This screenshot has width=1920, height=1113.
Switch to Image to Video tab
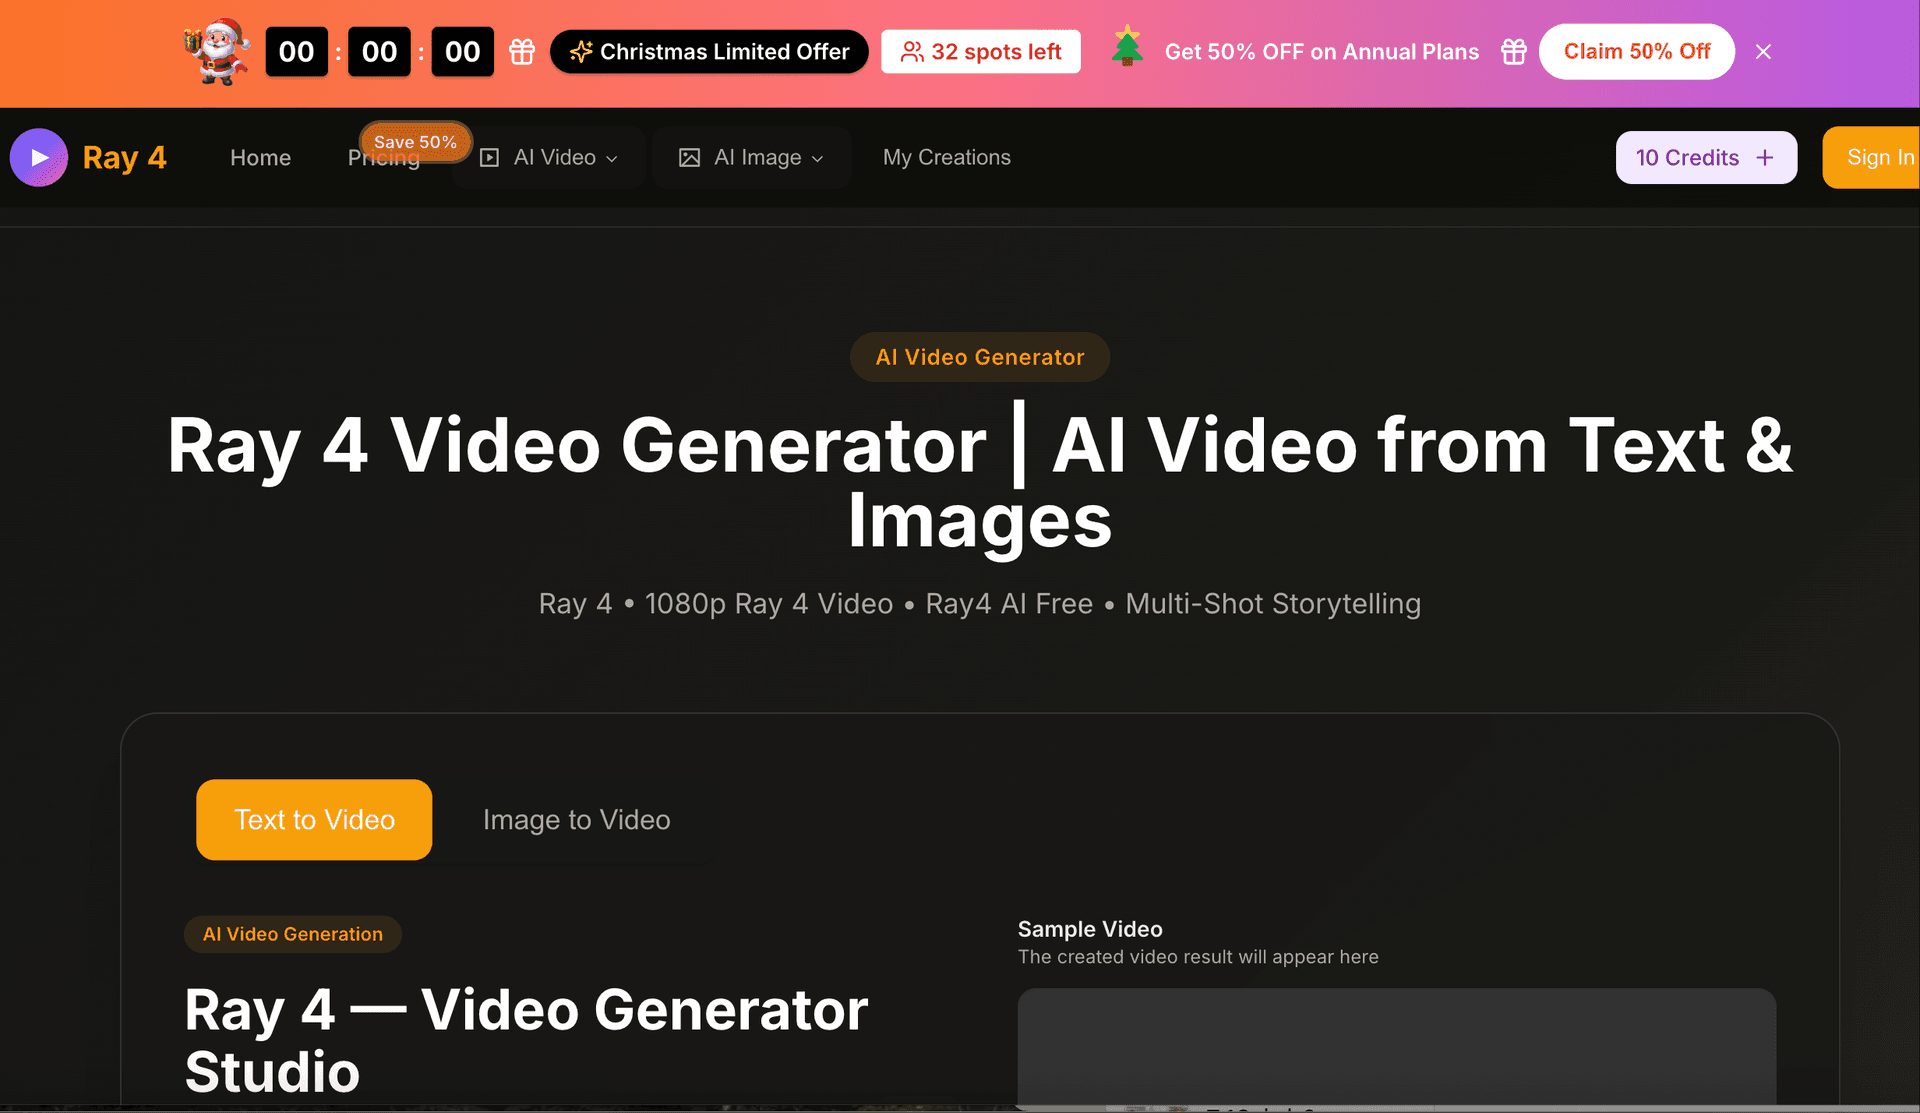click(576, 820)
